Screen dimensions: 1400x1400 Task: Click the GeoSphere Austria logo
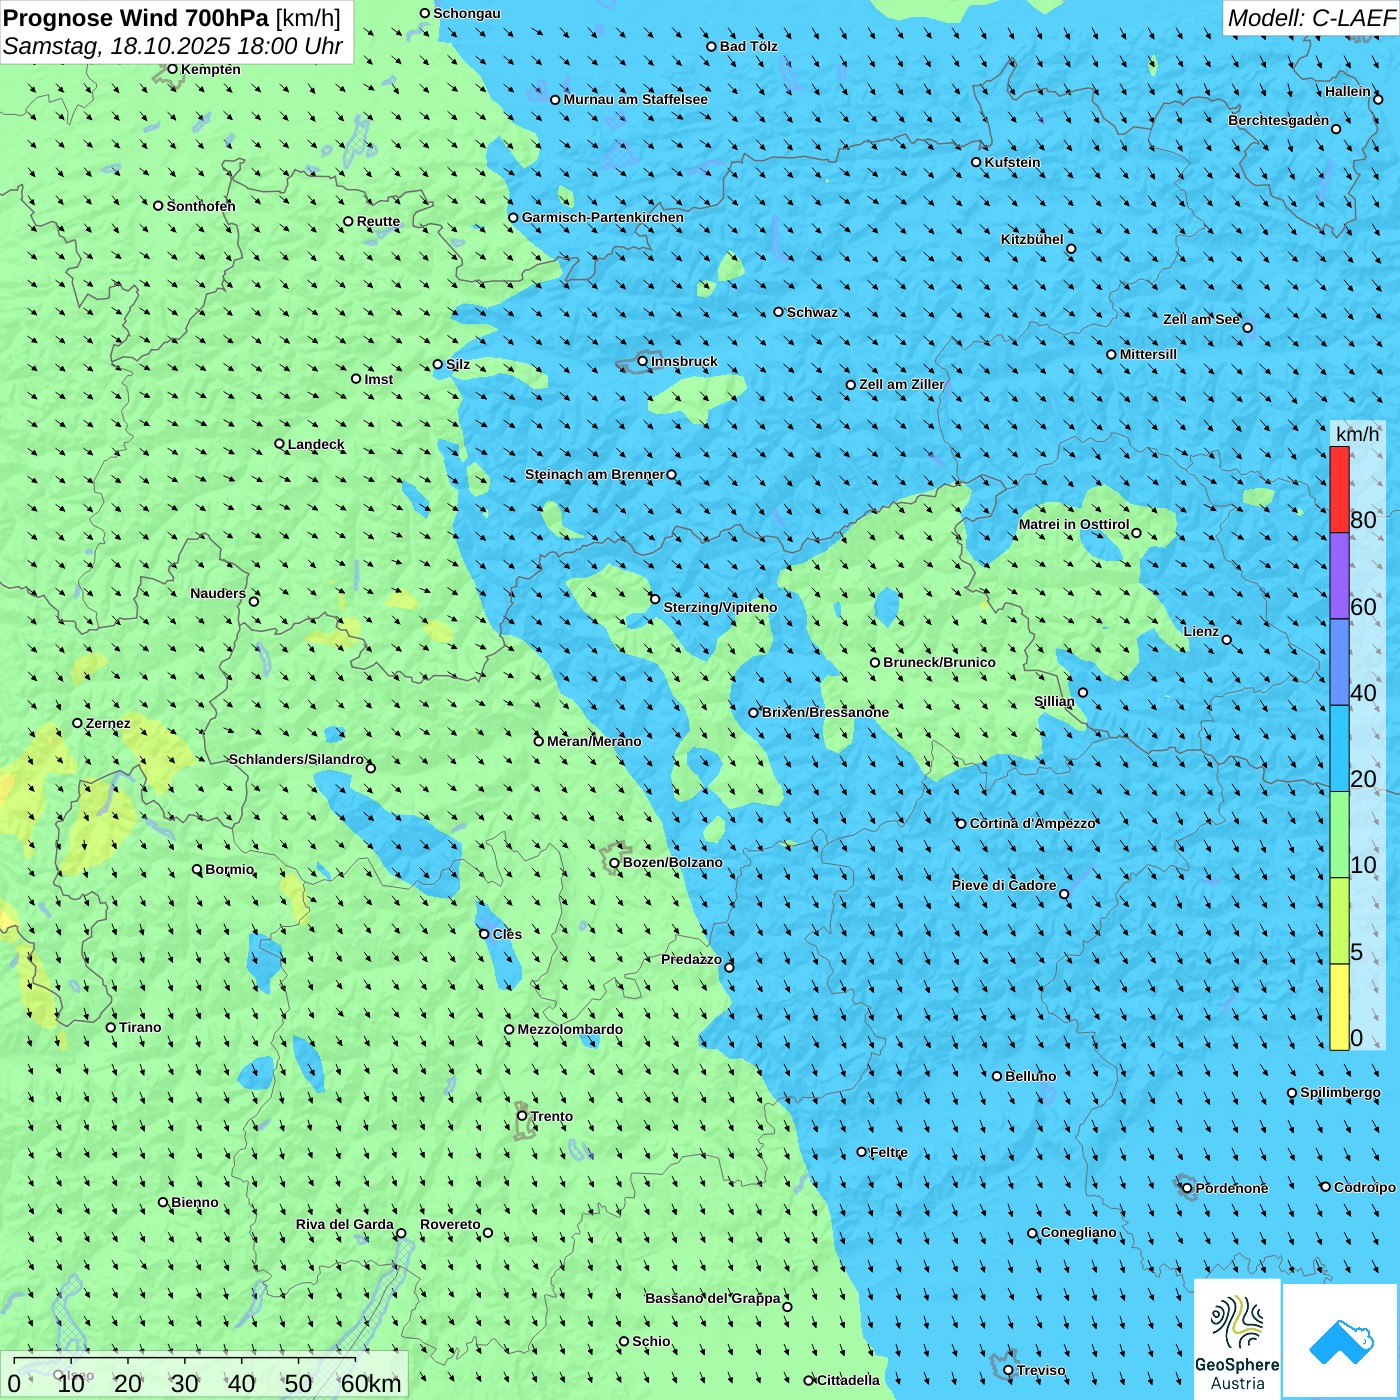tap(1237, 1340)
